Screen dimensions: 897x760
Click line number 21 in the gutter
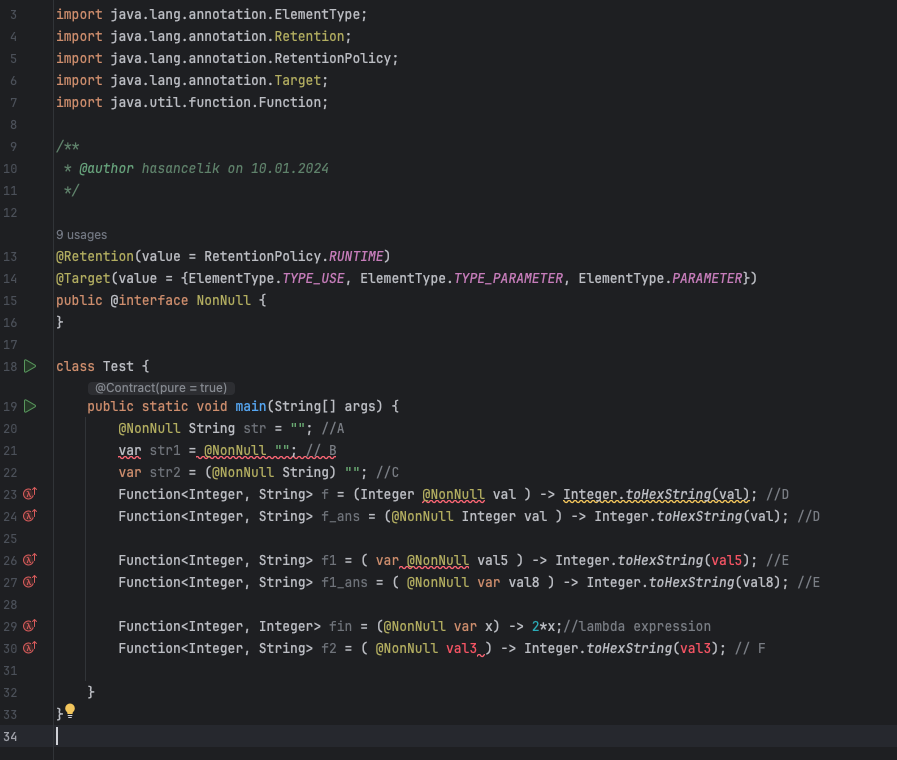[10, 450]
